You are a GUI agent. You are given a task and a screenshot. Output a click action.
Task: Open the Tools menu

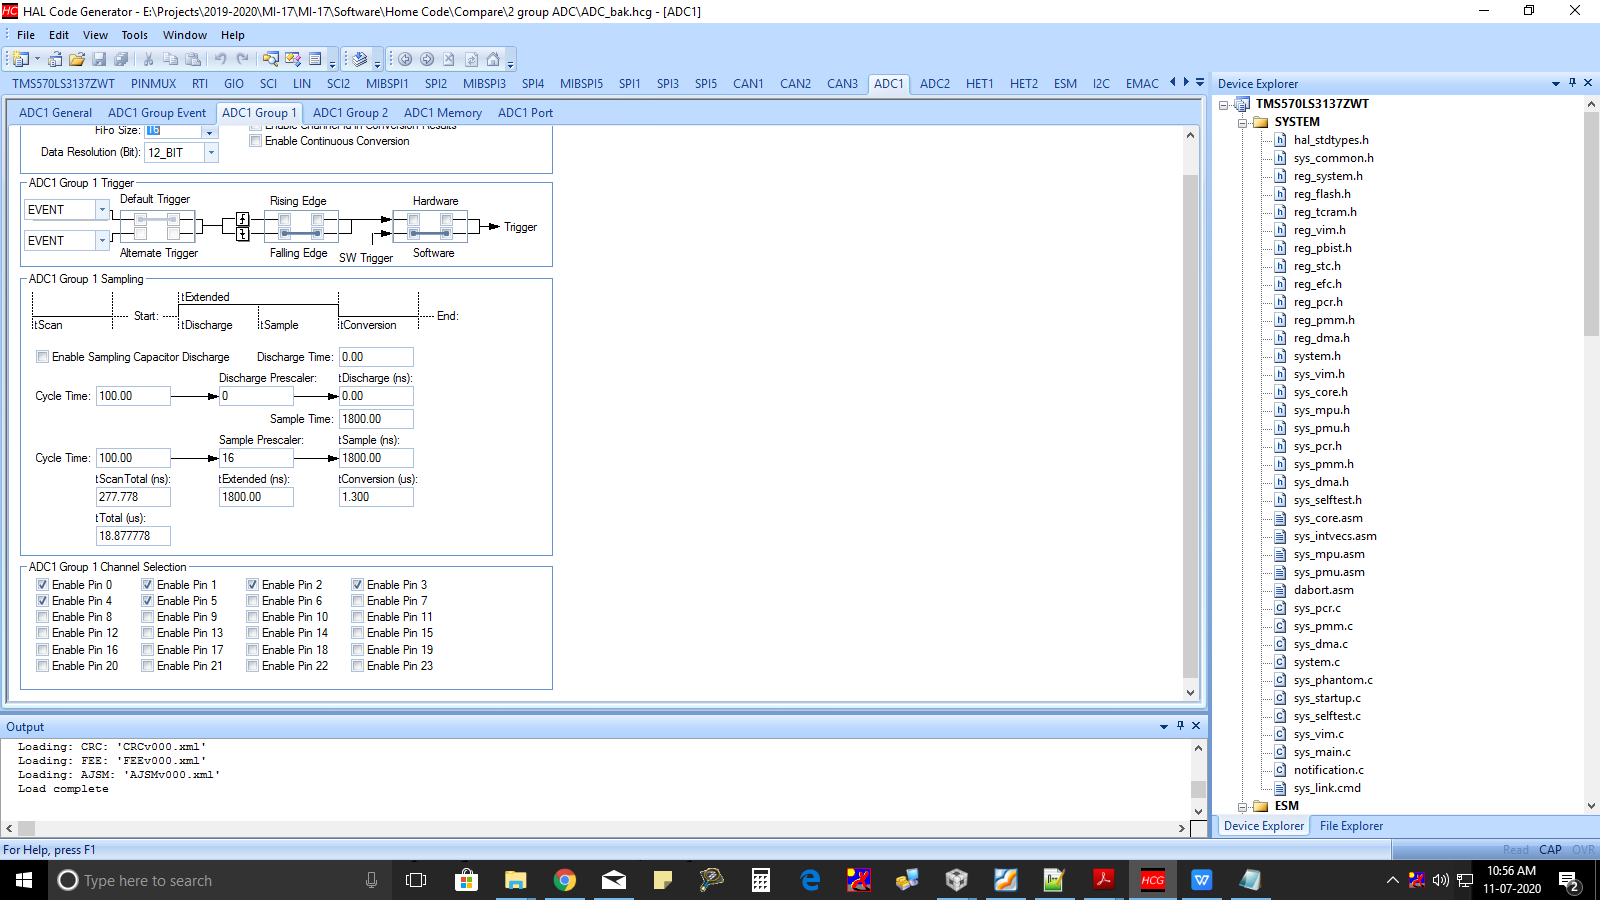[x=135, y=35]
